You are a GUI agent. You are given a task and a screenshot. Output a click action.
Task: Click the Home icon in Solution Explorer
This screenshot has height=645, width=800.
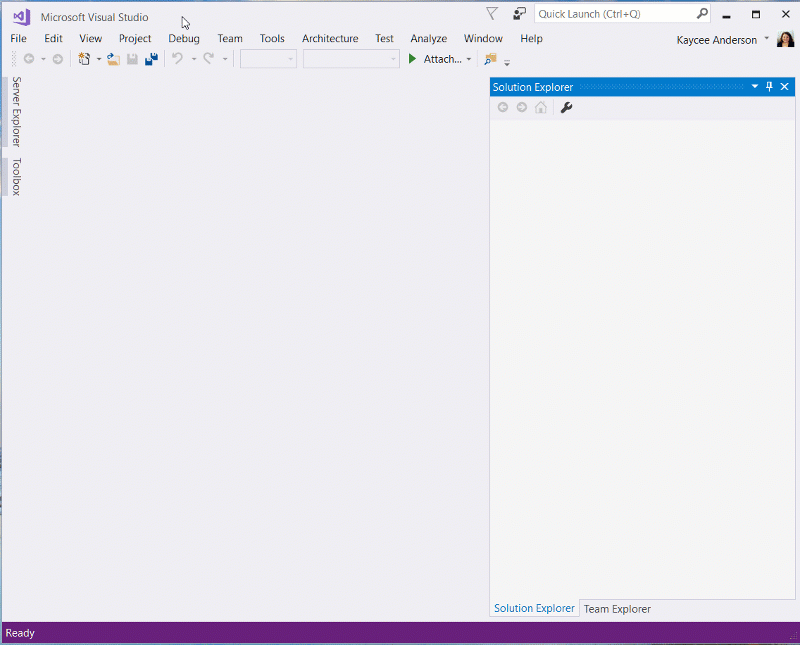click(x=541, y=107)
